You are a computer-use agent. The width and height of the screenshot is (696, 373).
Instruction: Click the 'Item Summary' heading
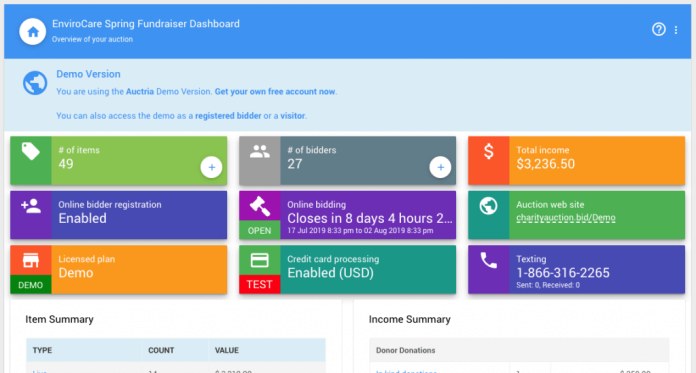coord(59,320)
